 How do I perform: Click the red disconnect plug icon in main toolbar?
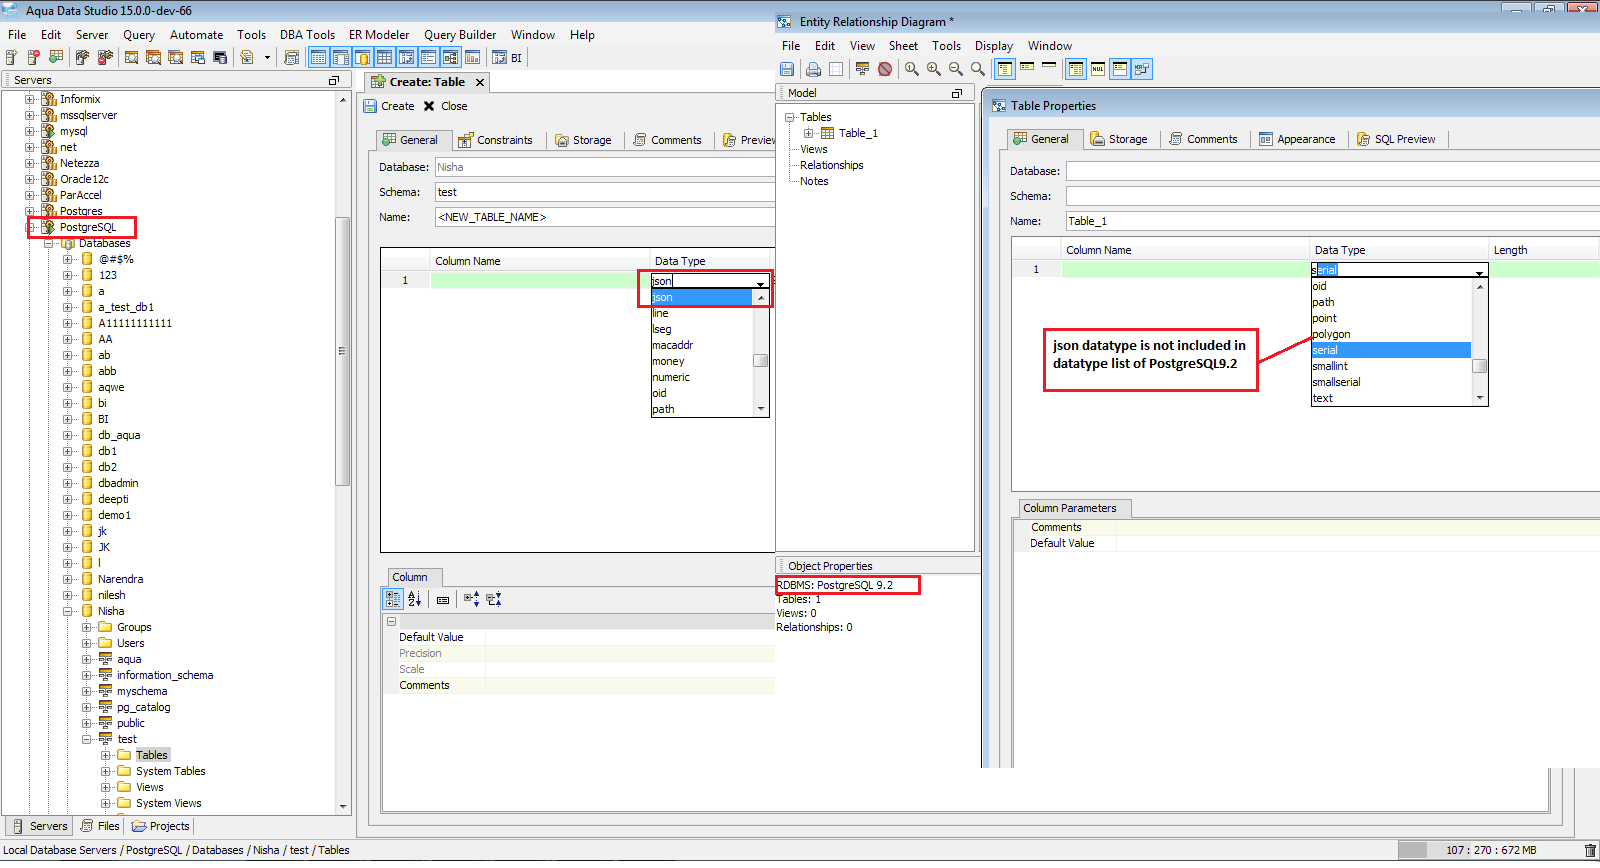tap(105, 58)
